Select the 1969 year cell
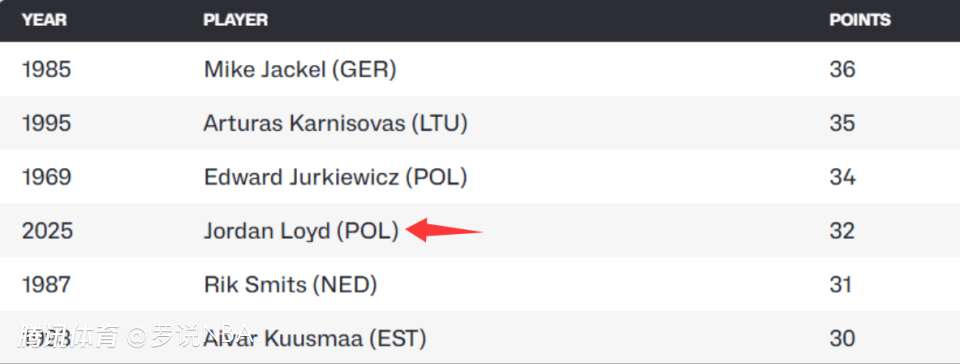This screenshot has width=960, height=364. click(47, 177)
